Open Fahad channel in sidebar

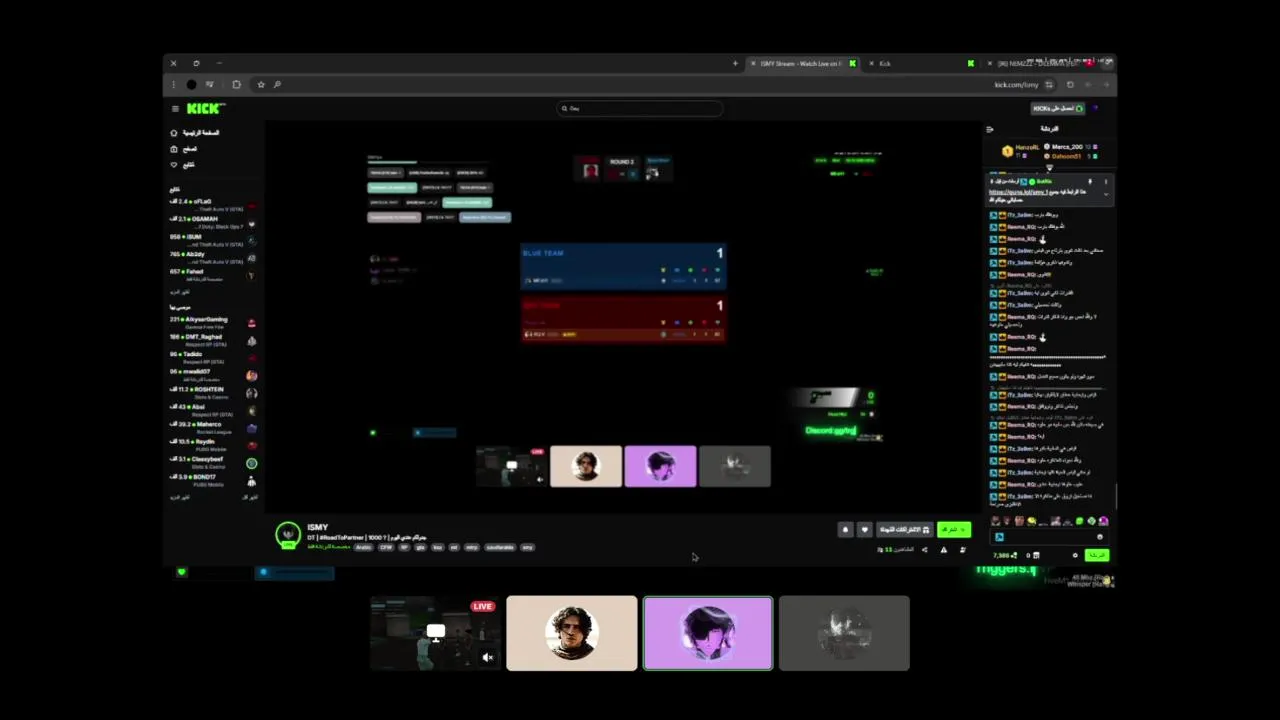click(212, 274)
